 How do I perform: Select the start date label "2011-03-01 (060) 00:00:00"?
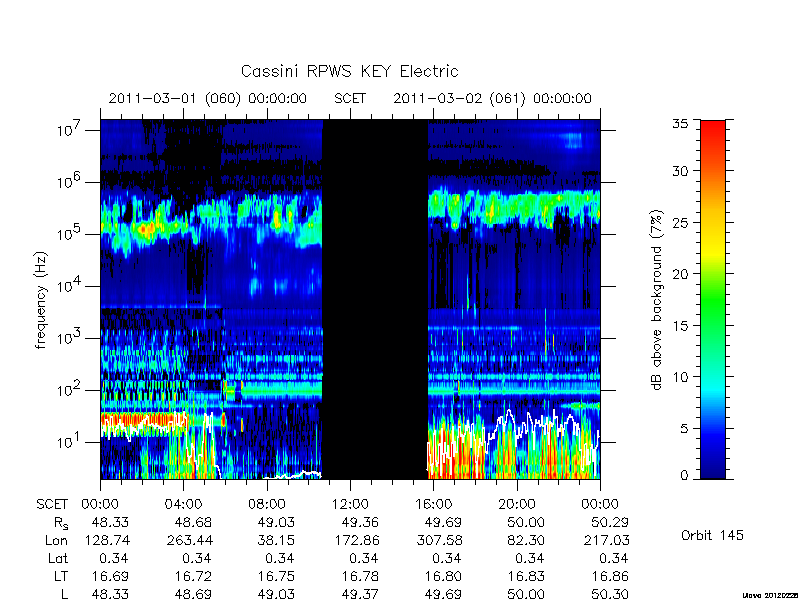coord(208,98)
